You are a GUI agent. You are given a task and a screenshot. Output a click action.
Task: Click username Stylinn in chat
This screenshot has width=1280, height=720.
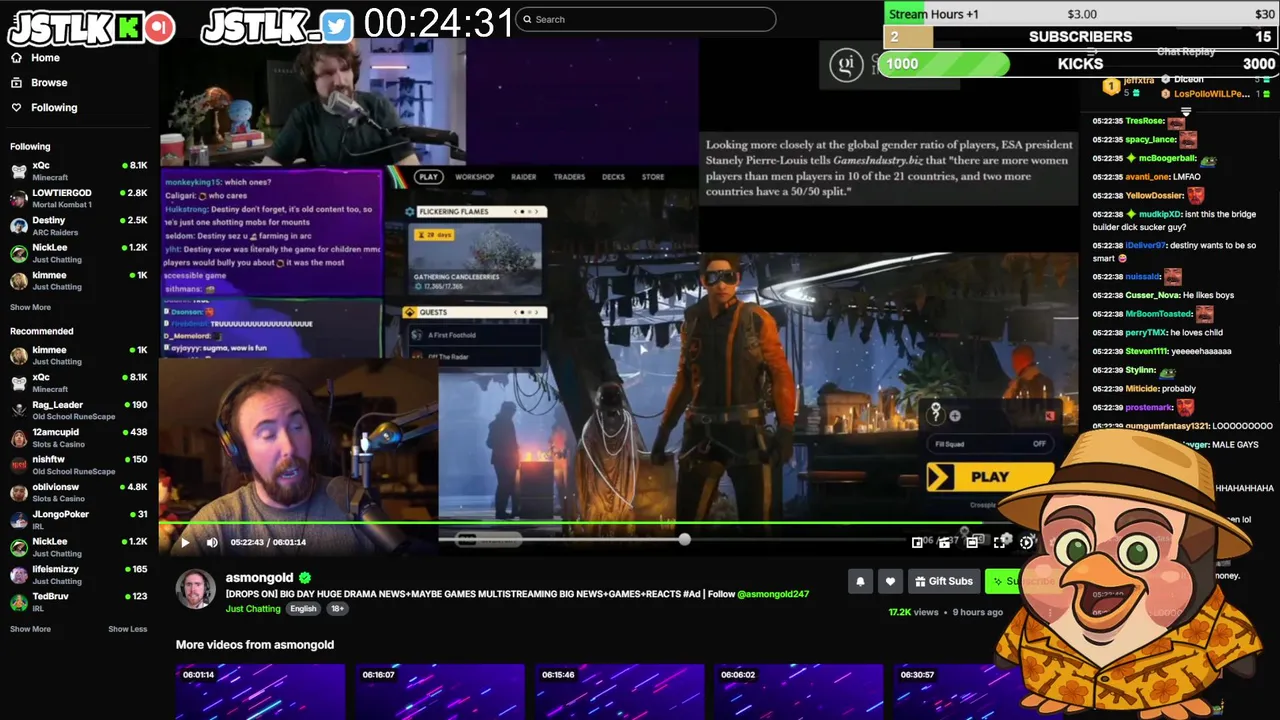tap(1141, 370)
